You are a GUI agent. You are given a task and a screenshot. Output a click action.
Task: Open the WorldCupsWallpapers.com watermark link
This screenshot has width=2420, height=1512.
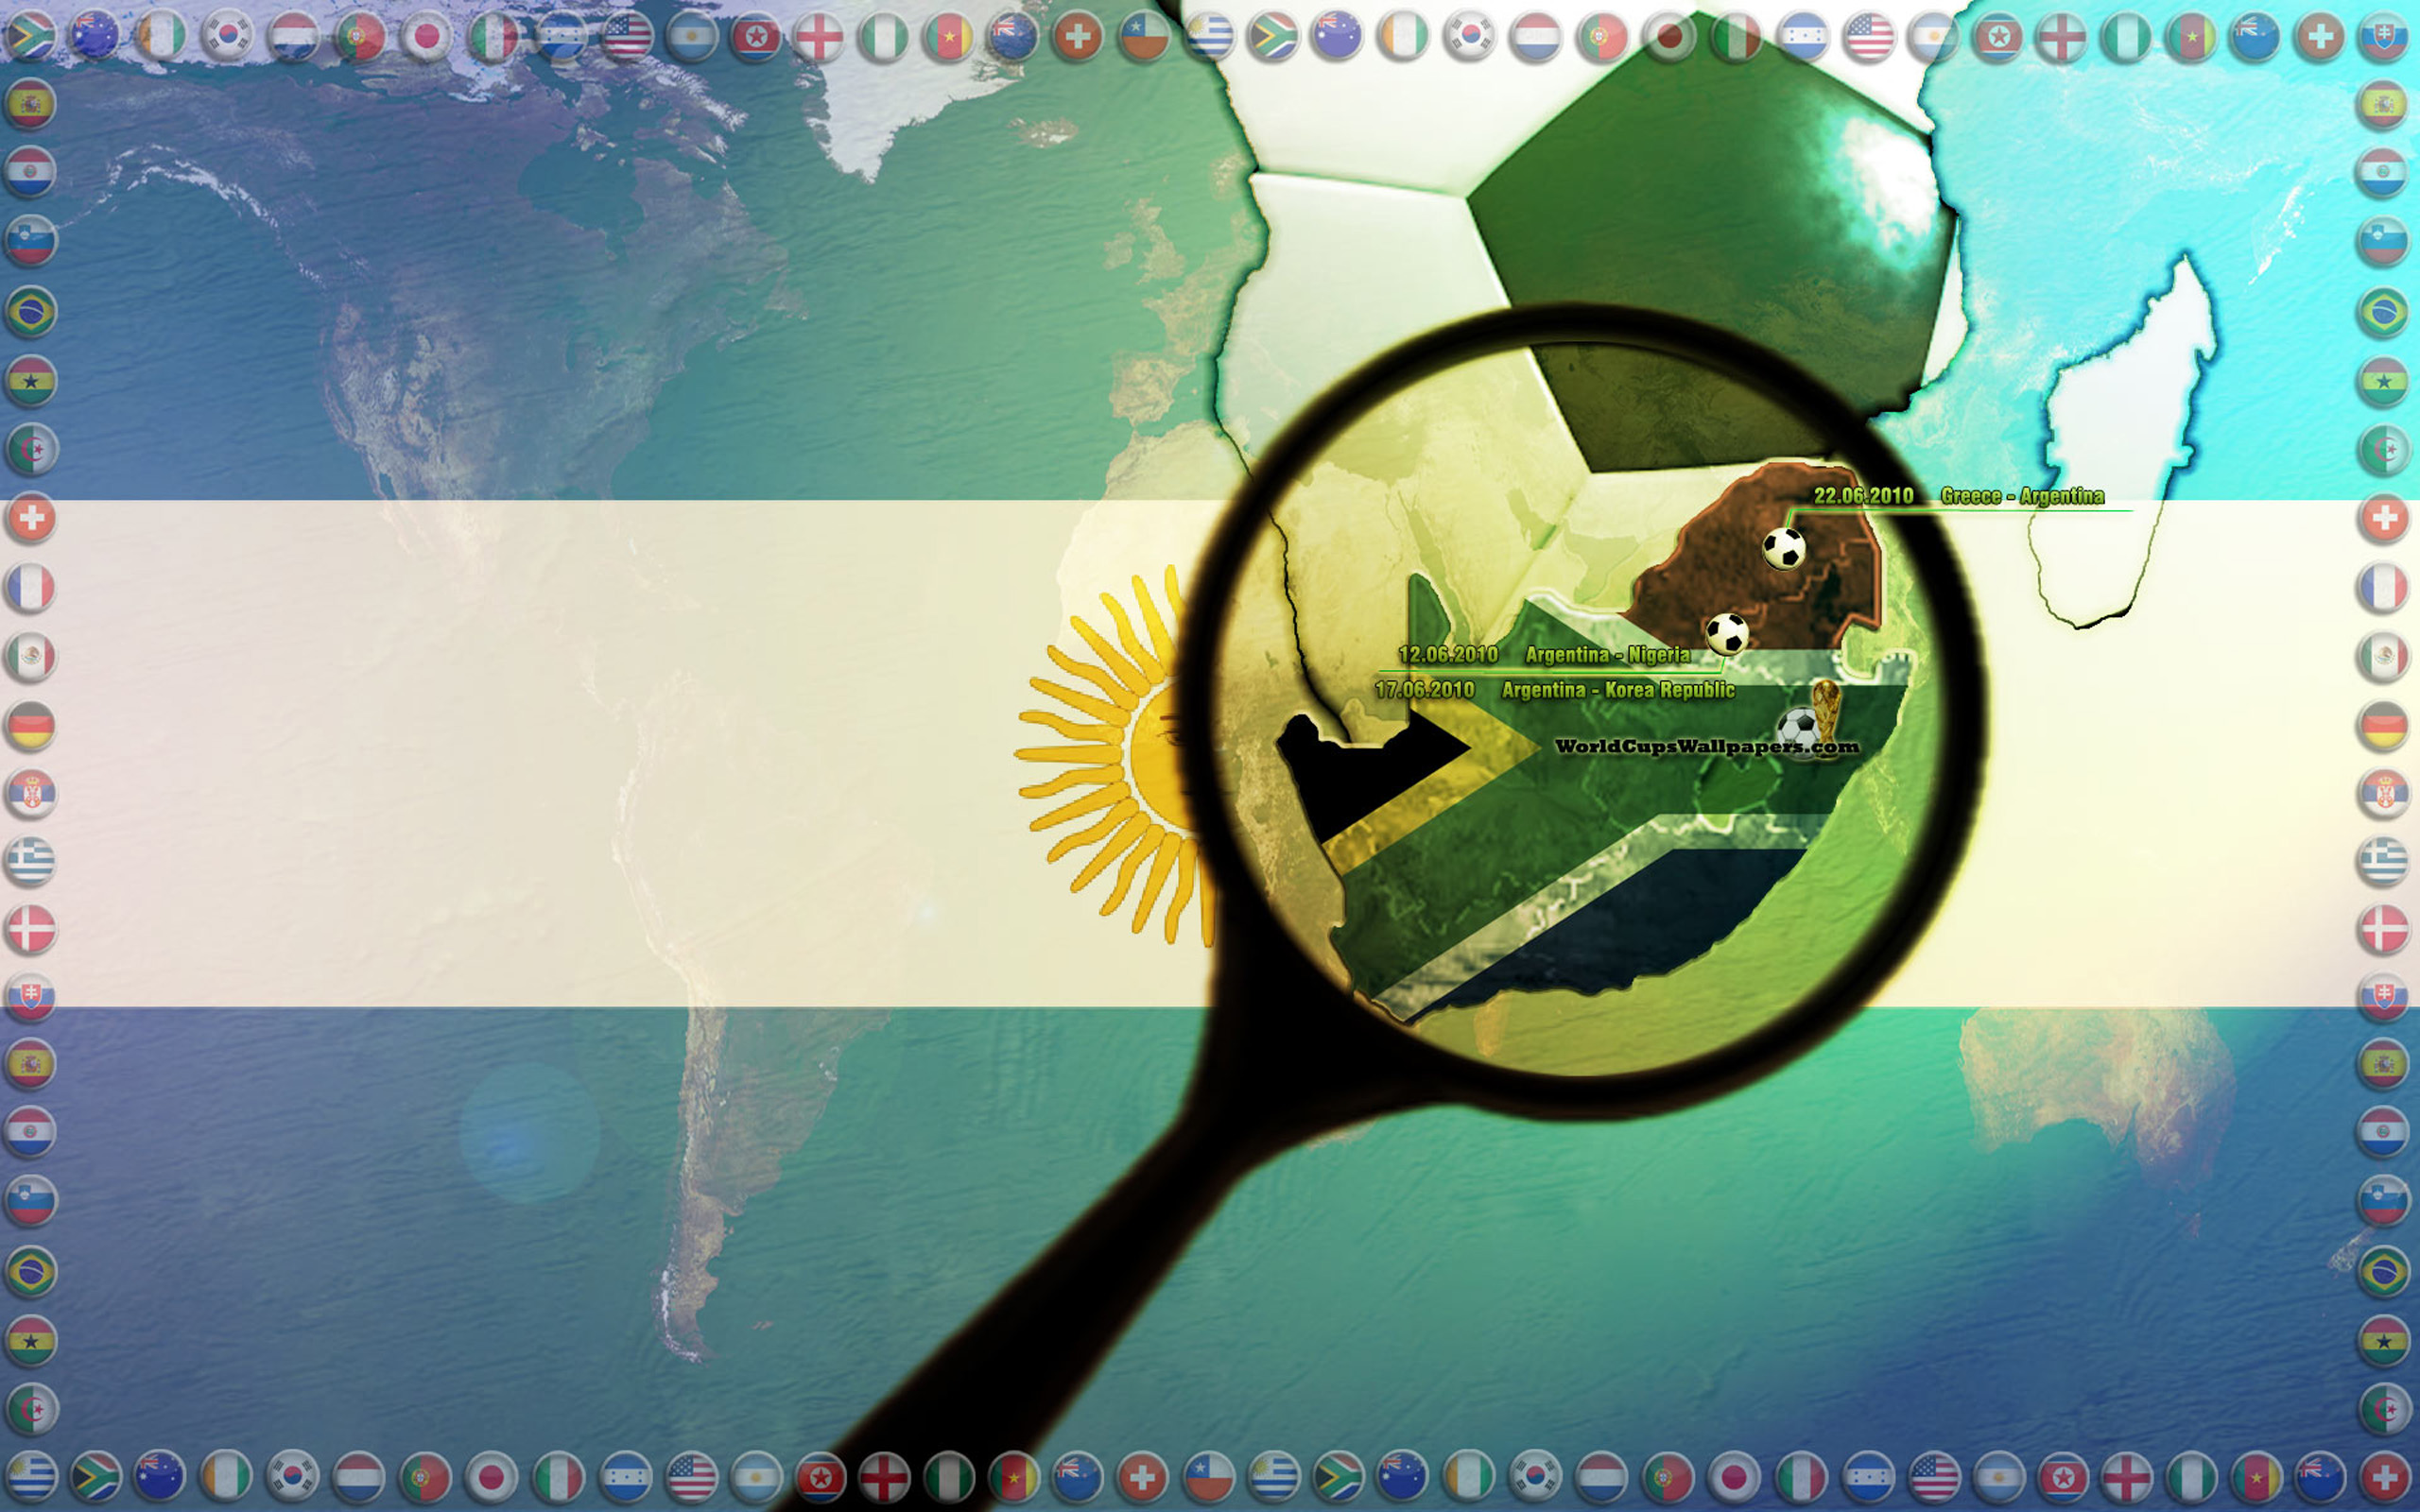point(1706,746)
